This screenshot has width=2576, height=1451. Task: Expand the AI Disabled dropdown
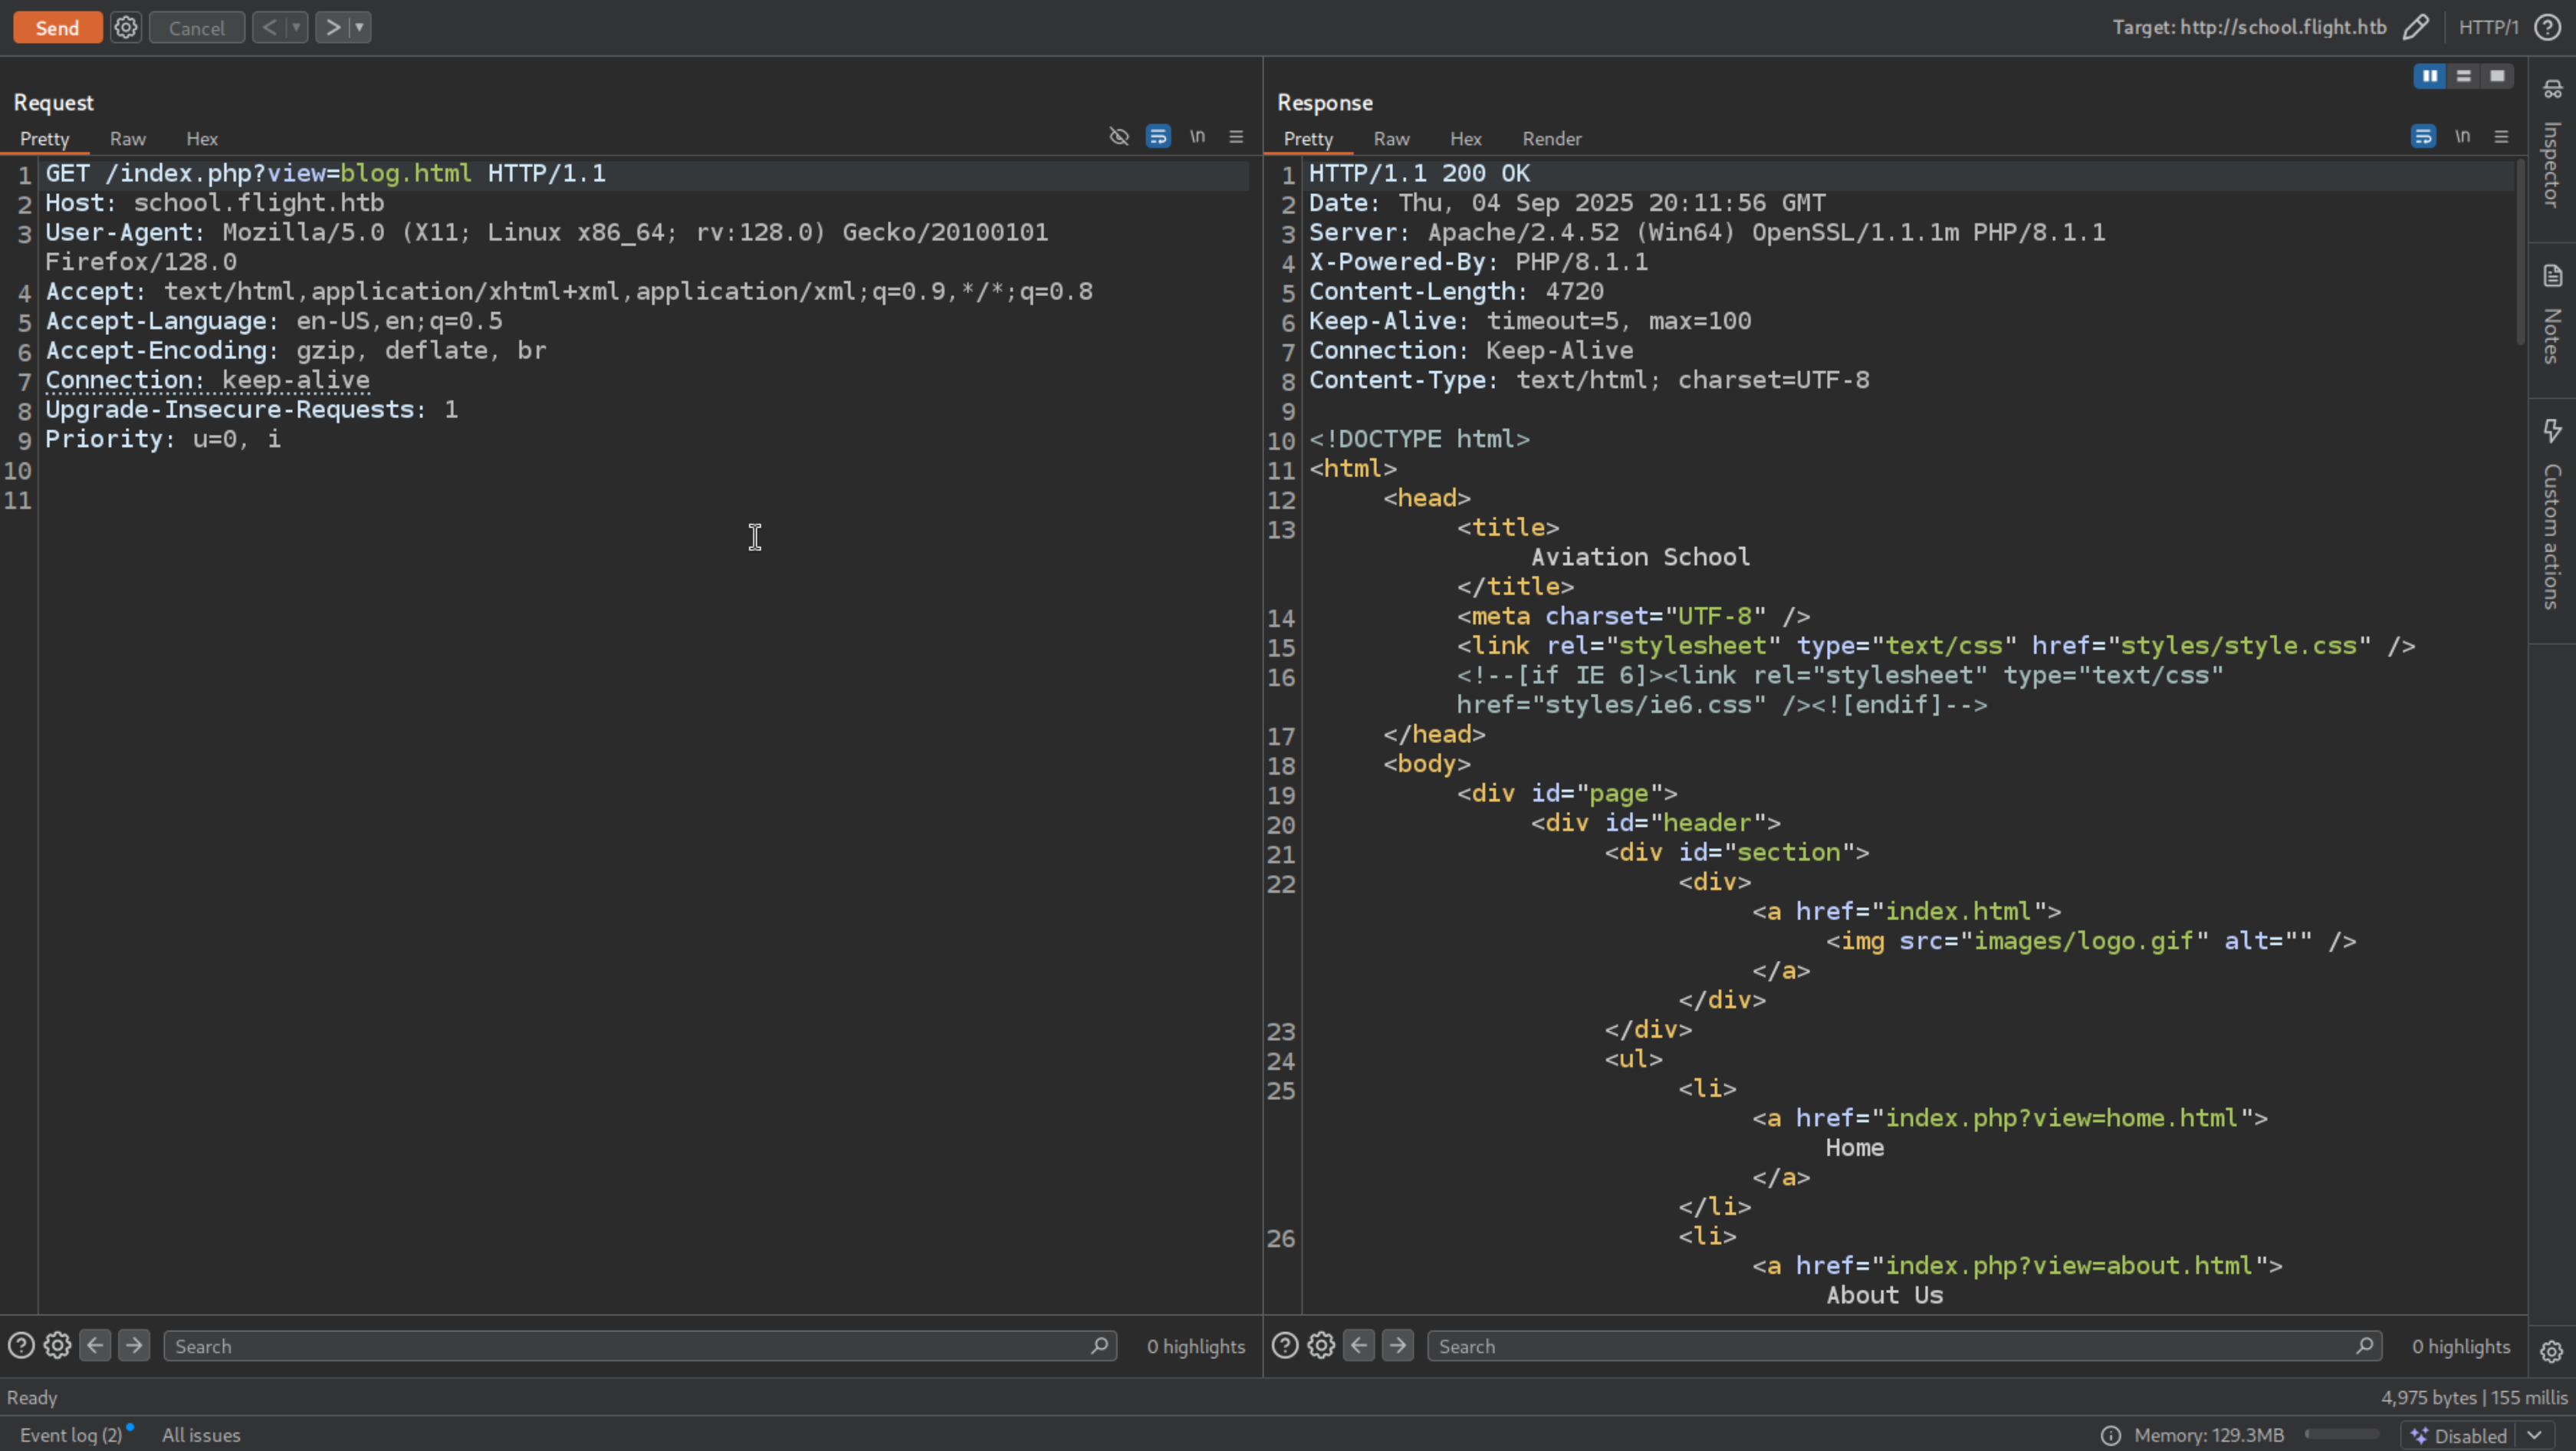[x=2535, y=1435]
